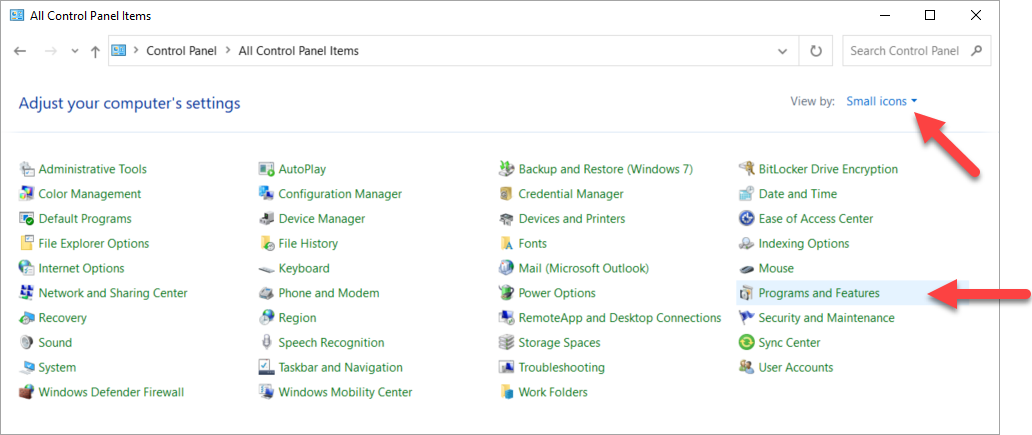Click the Credential Manager icon

(x=507, y=195)
